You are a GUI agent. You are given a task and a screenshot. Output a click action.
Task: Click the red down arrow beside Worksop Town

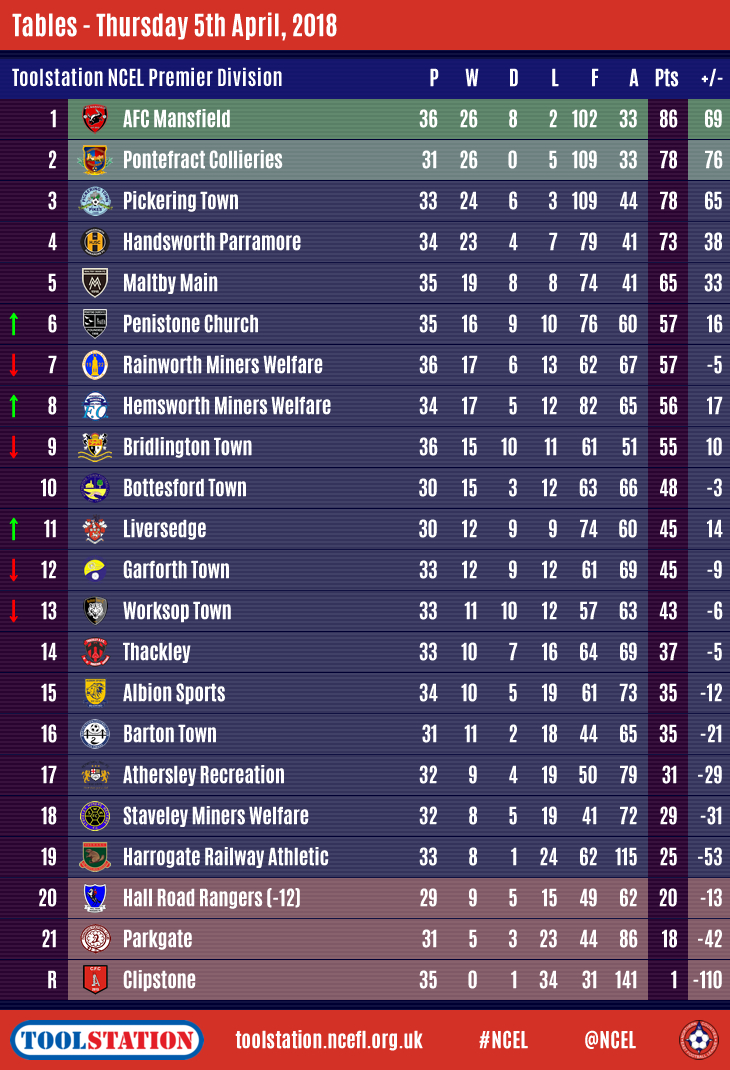14,611
